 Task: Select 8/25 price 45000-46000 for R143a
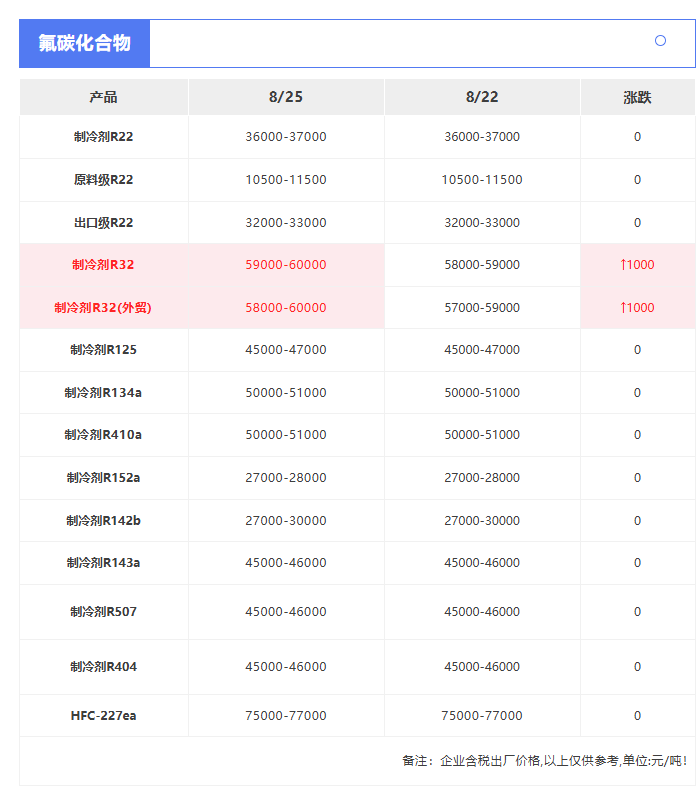coord(286,562)
